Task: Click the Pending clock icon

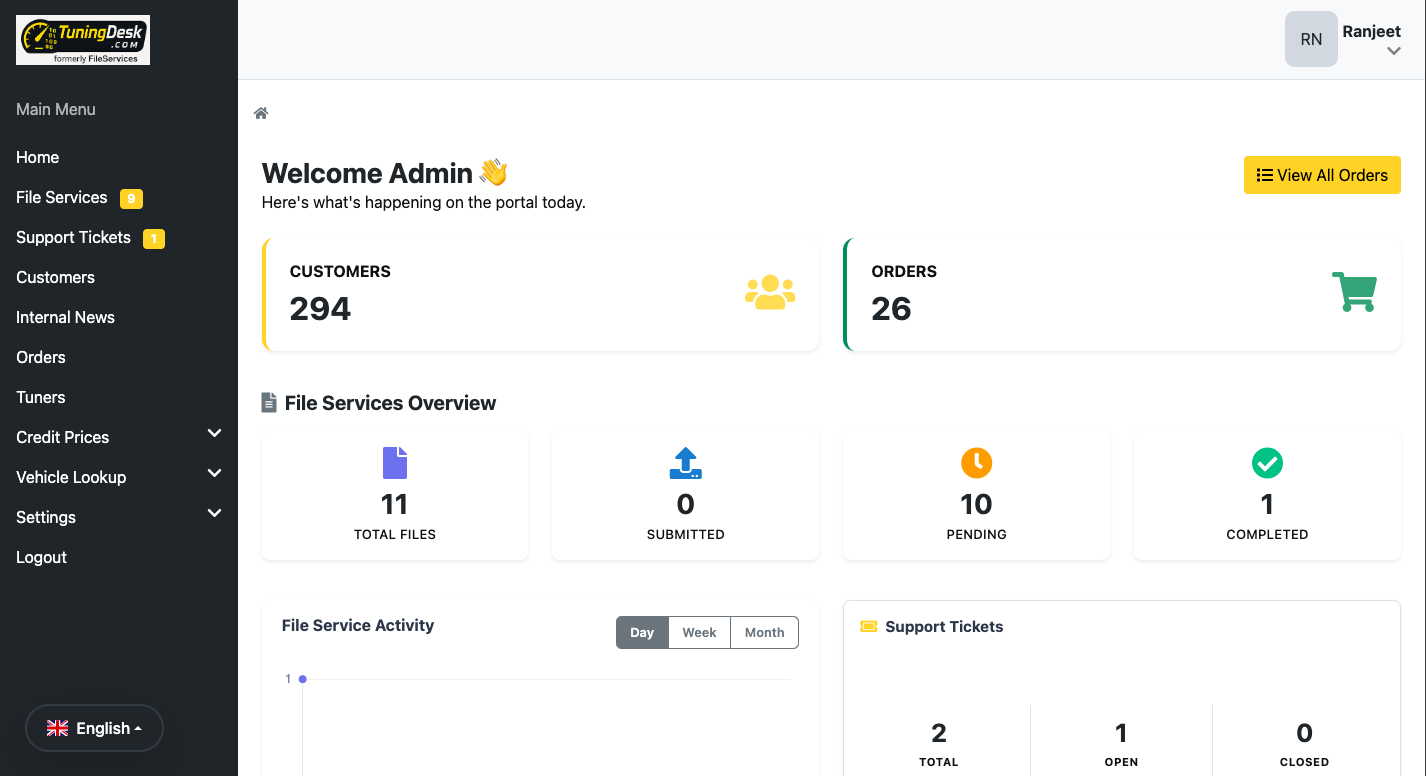Action: pos(976,463)
